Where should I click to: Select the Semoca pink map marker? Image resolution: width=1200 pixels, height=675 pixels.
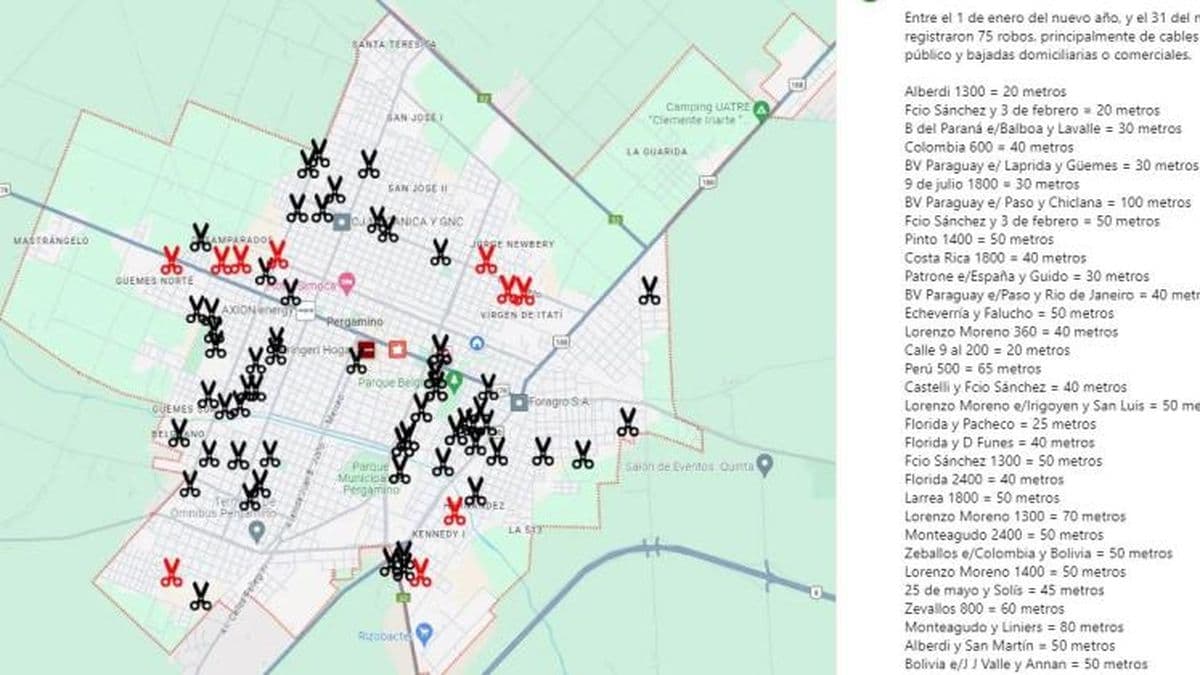[347, 283]
